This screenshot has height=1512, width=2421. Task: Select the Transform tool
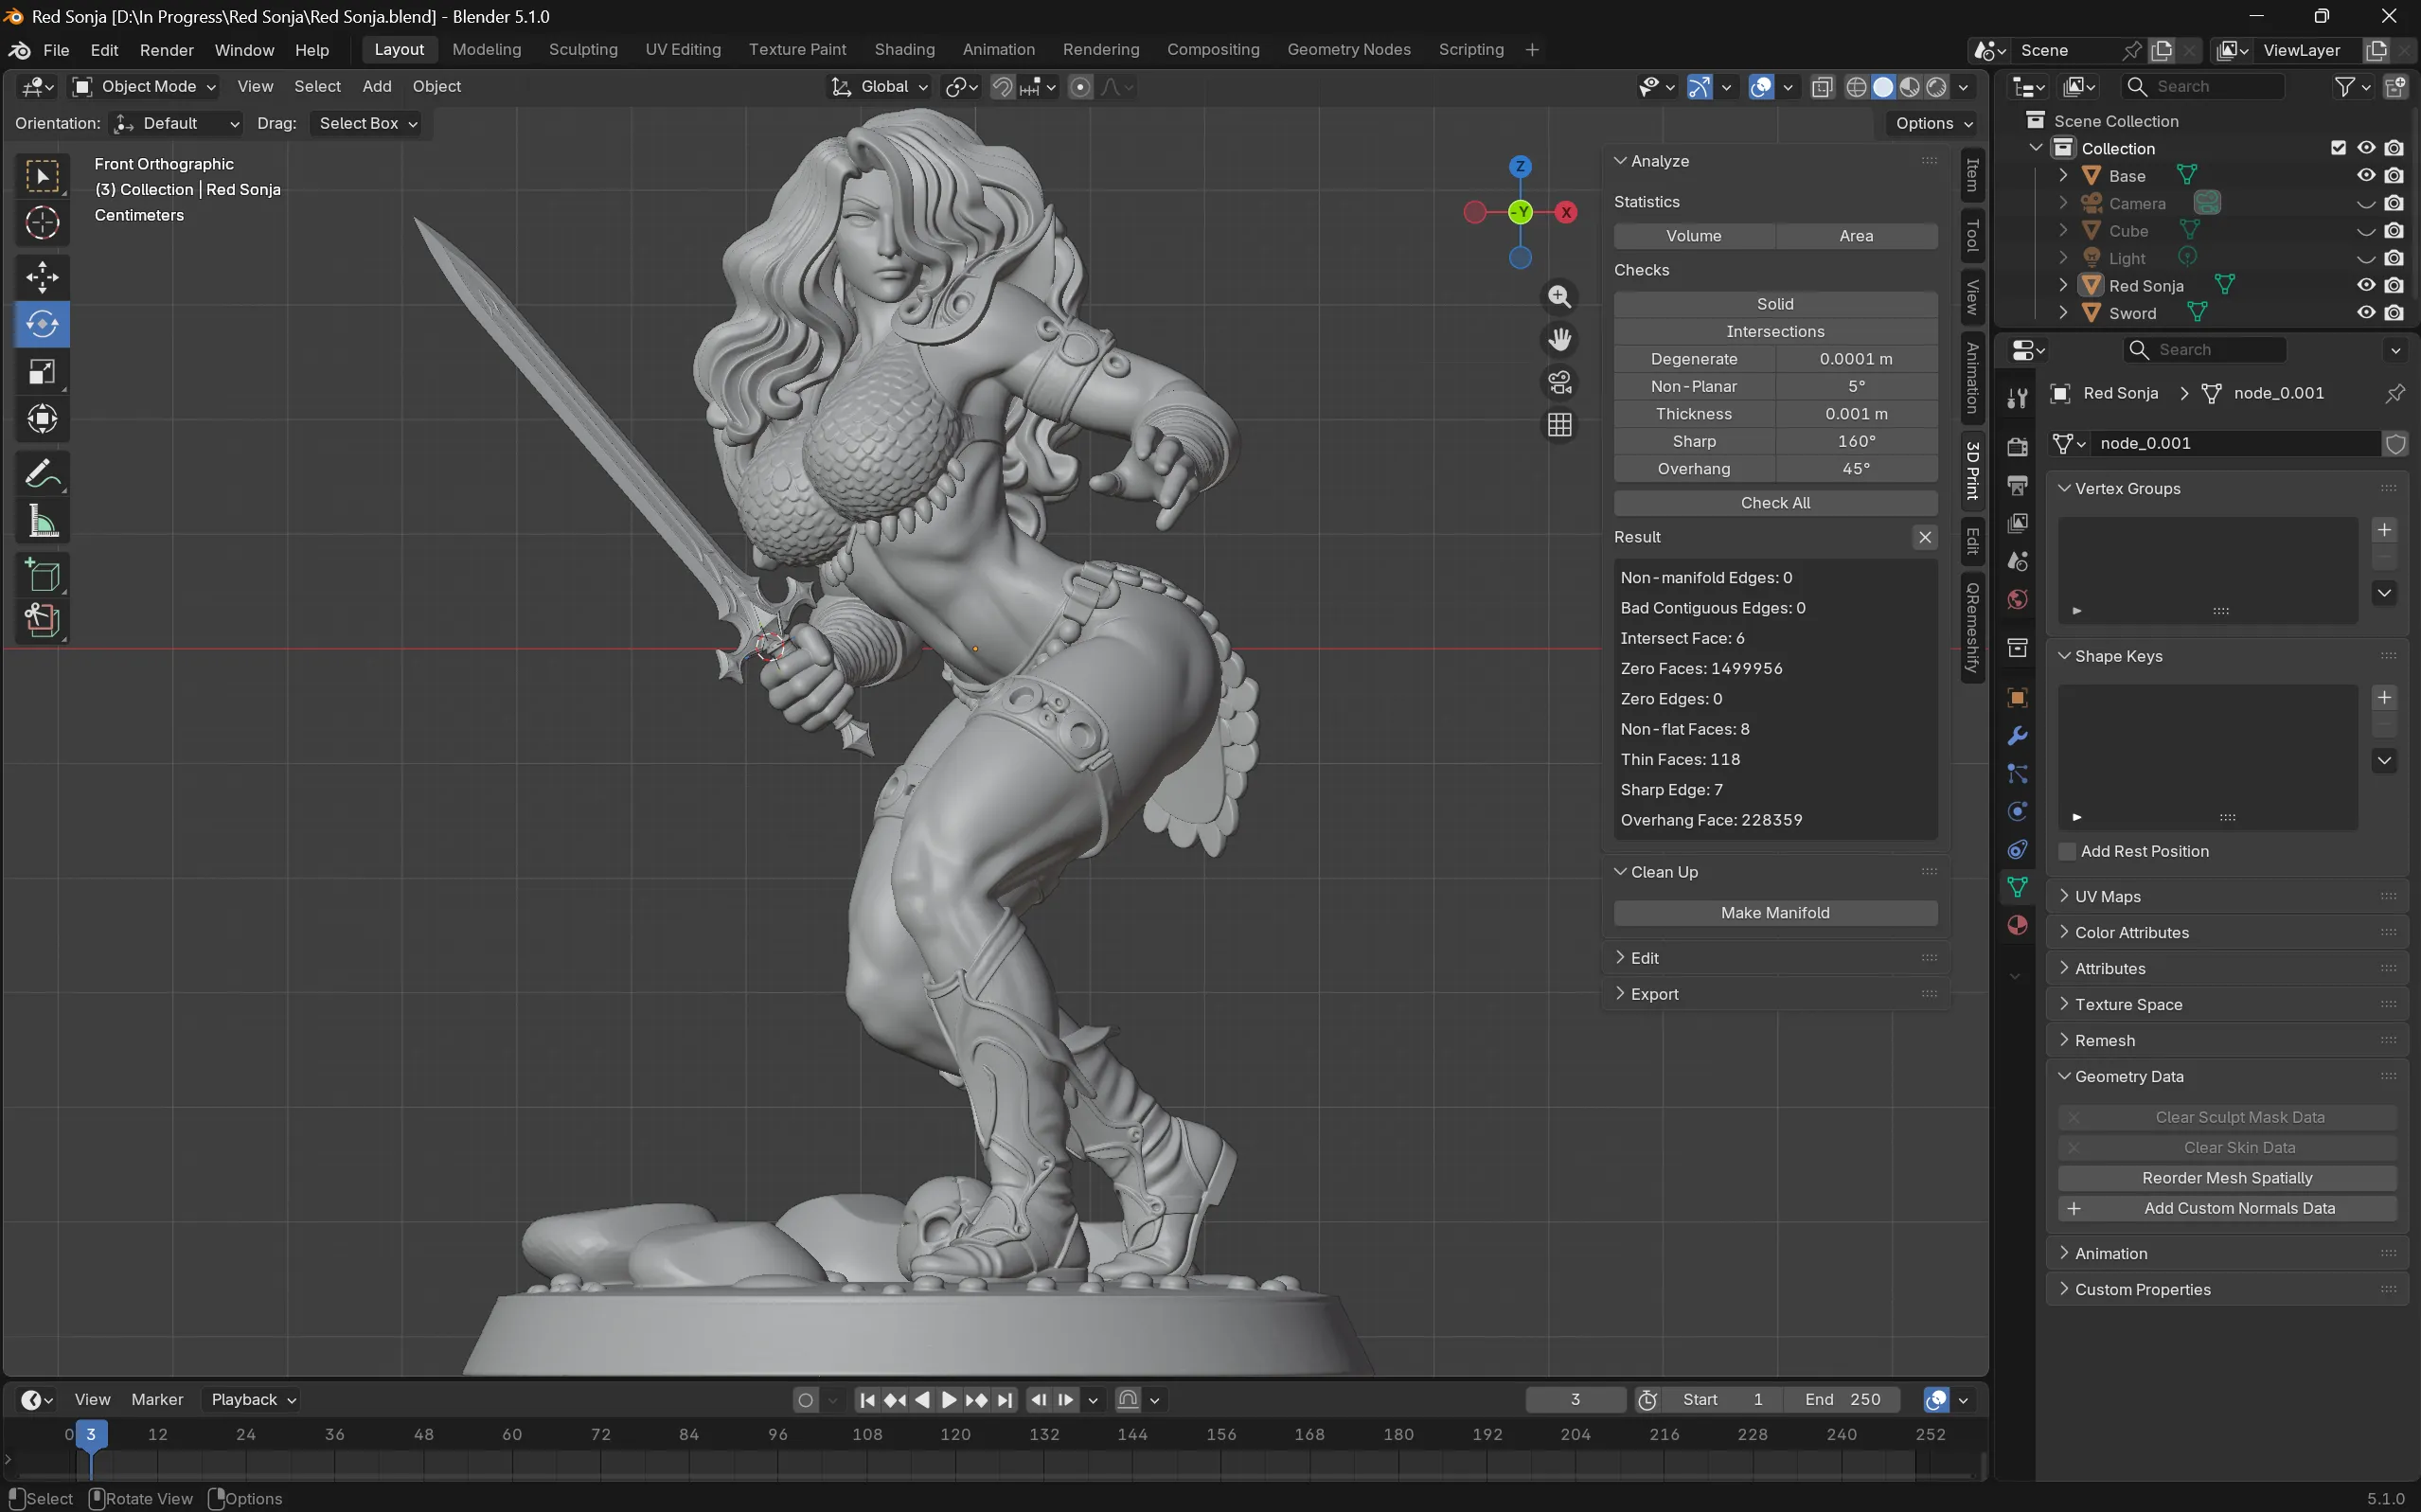(42, 419)
